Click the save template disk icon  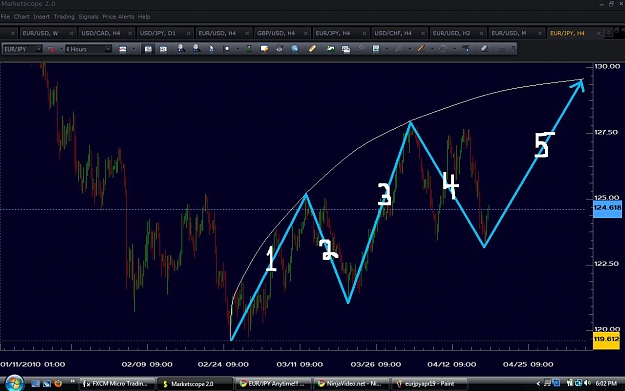pyautogui.click(x=376, y=49)
